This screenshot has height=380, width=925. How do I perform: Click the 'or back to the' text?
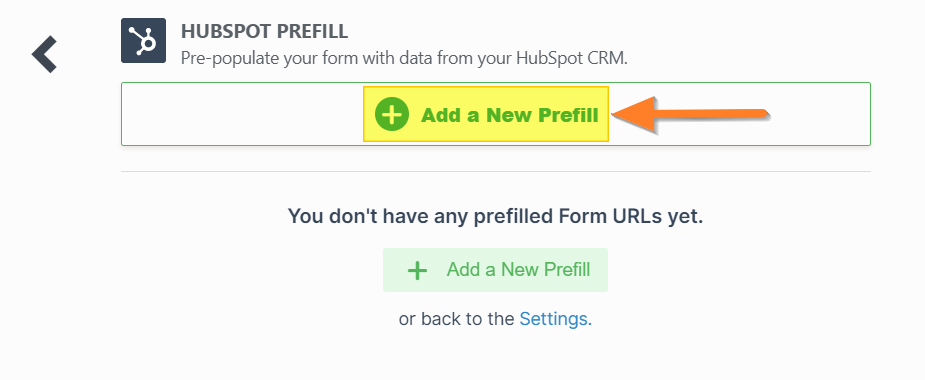coord(457,319)
